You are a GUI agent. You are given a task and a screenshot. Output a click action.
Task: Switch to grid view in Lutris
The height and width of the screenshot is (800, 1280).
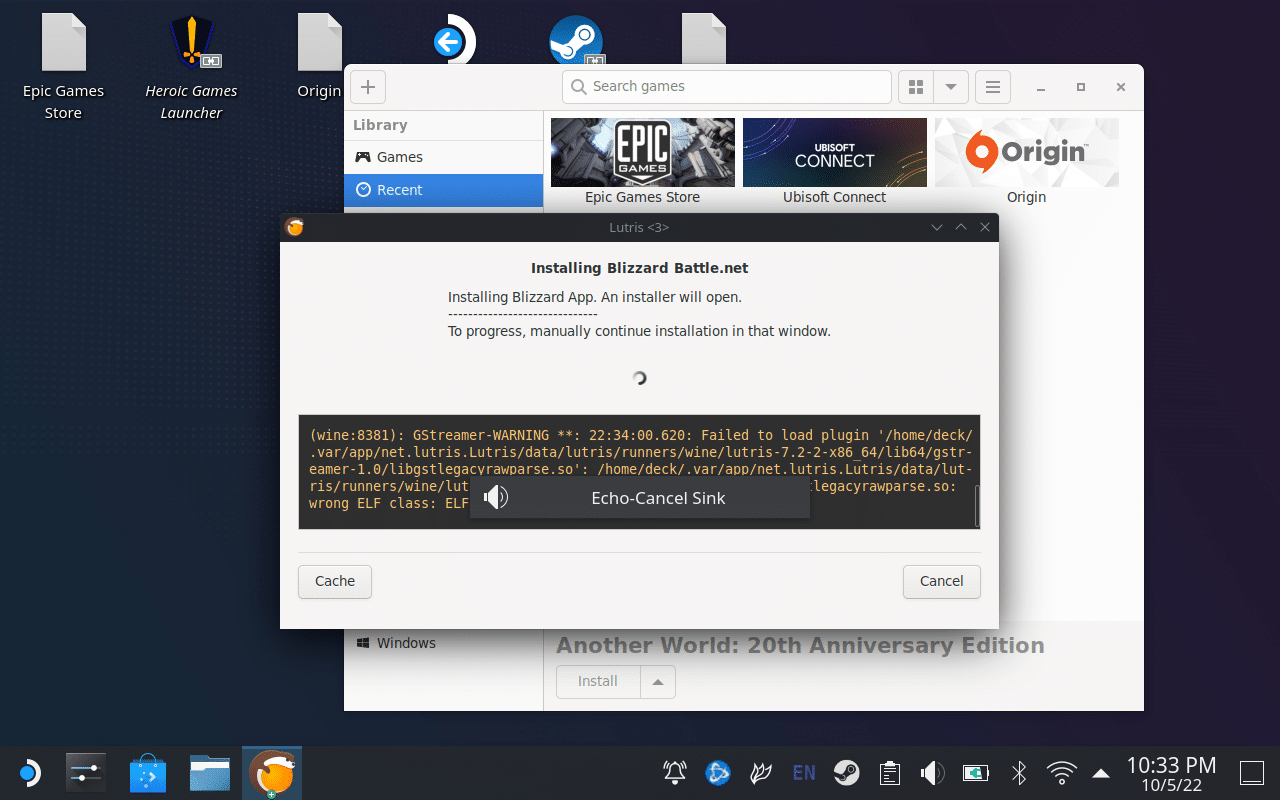pos(915,87)
